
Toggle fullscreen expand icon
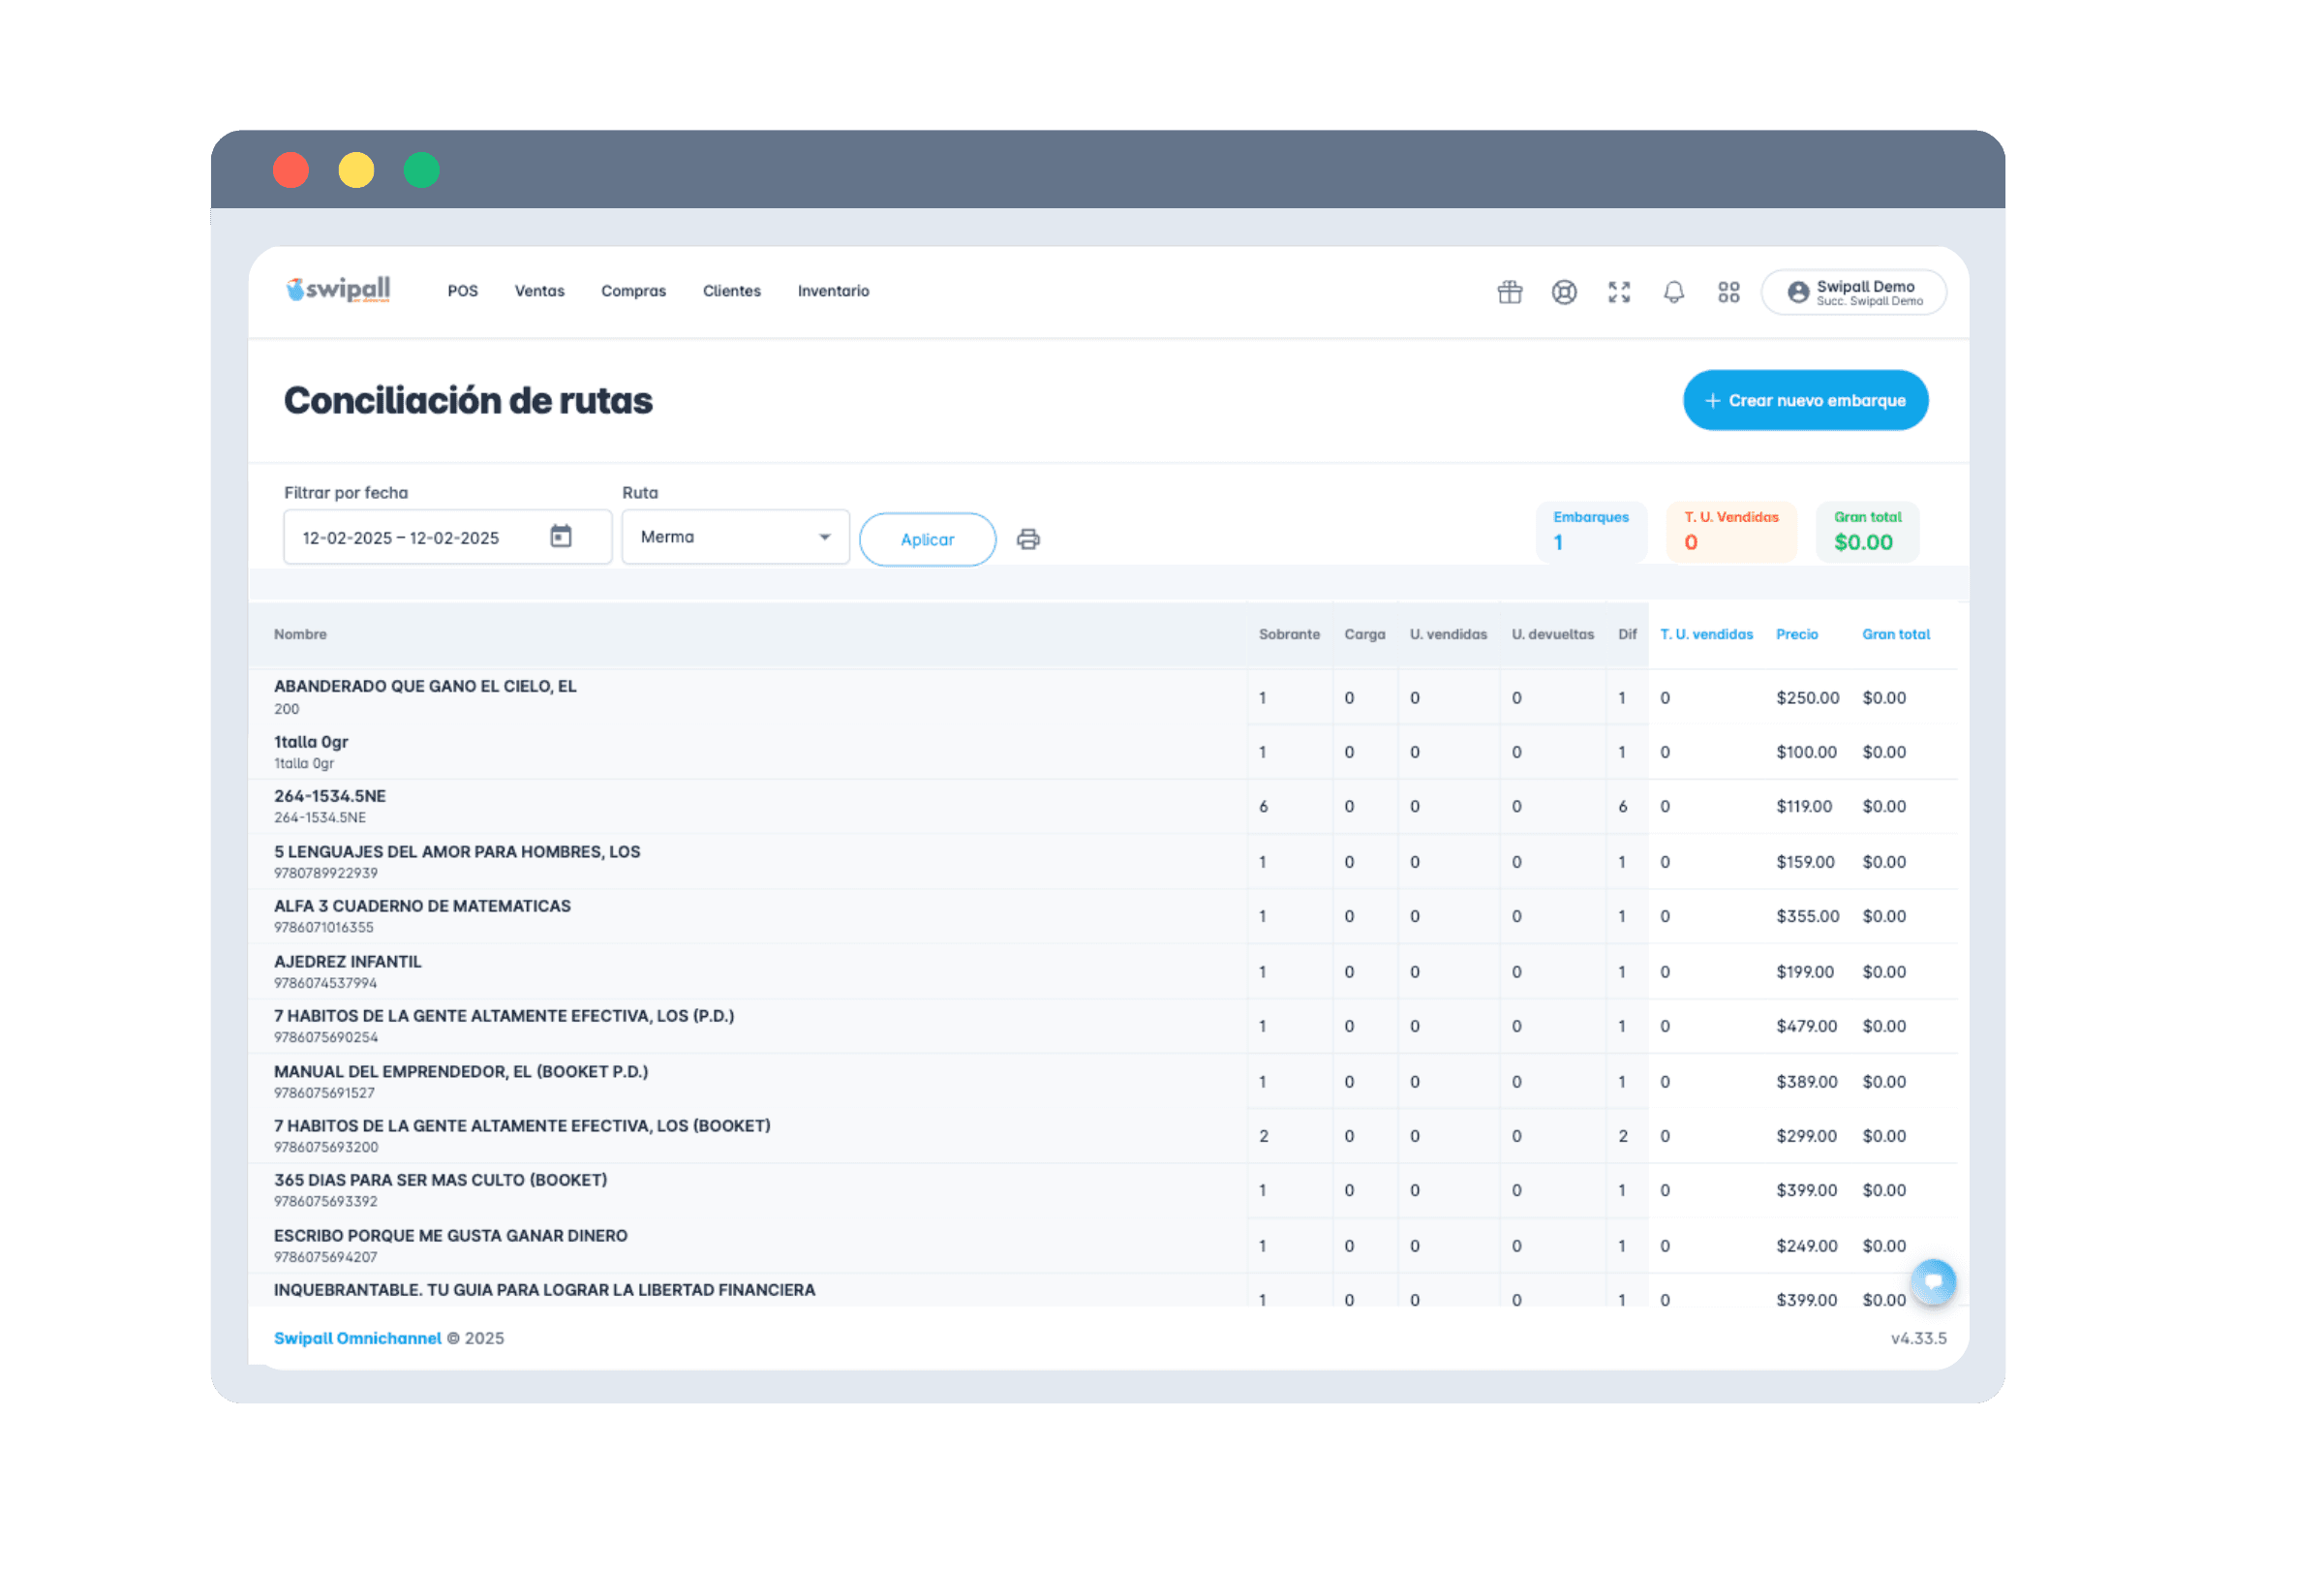tap(1619, 292)
